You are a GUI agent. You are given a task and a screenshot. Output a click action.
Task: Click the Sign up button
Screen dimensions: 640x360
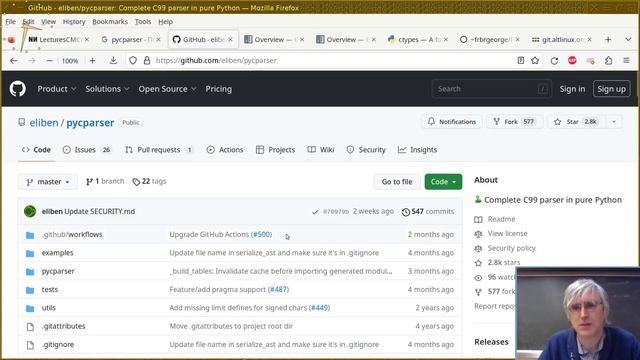[611, 89]
